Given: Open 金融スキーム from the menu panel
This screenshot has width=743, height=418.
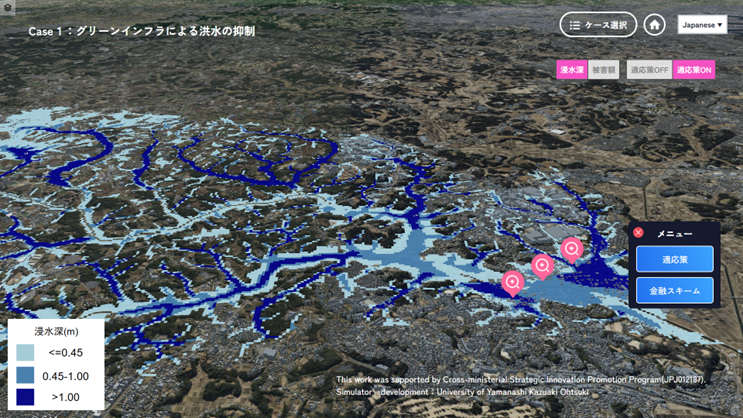Looking at the screenshot, I should coord(675,291).
